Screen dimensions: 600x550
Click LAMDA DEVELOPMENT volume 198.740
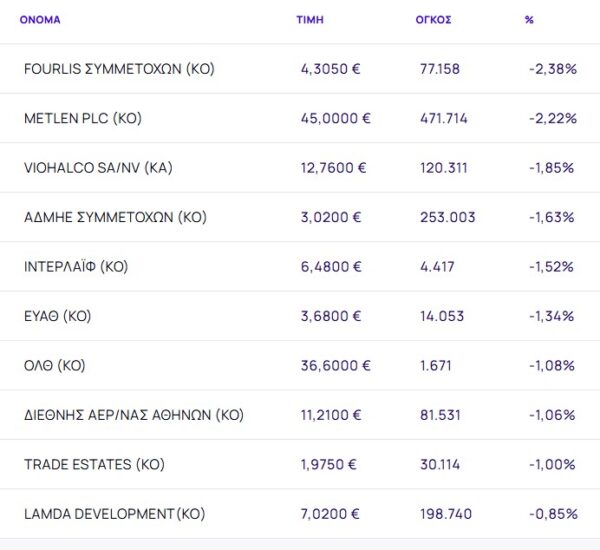pos(448,514)
